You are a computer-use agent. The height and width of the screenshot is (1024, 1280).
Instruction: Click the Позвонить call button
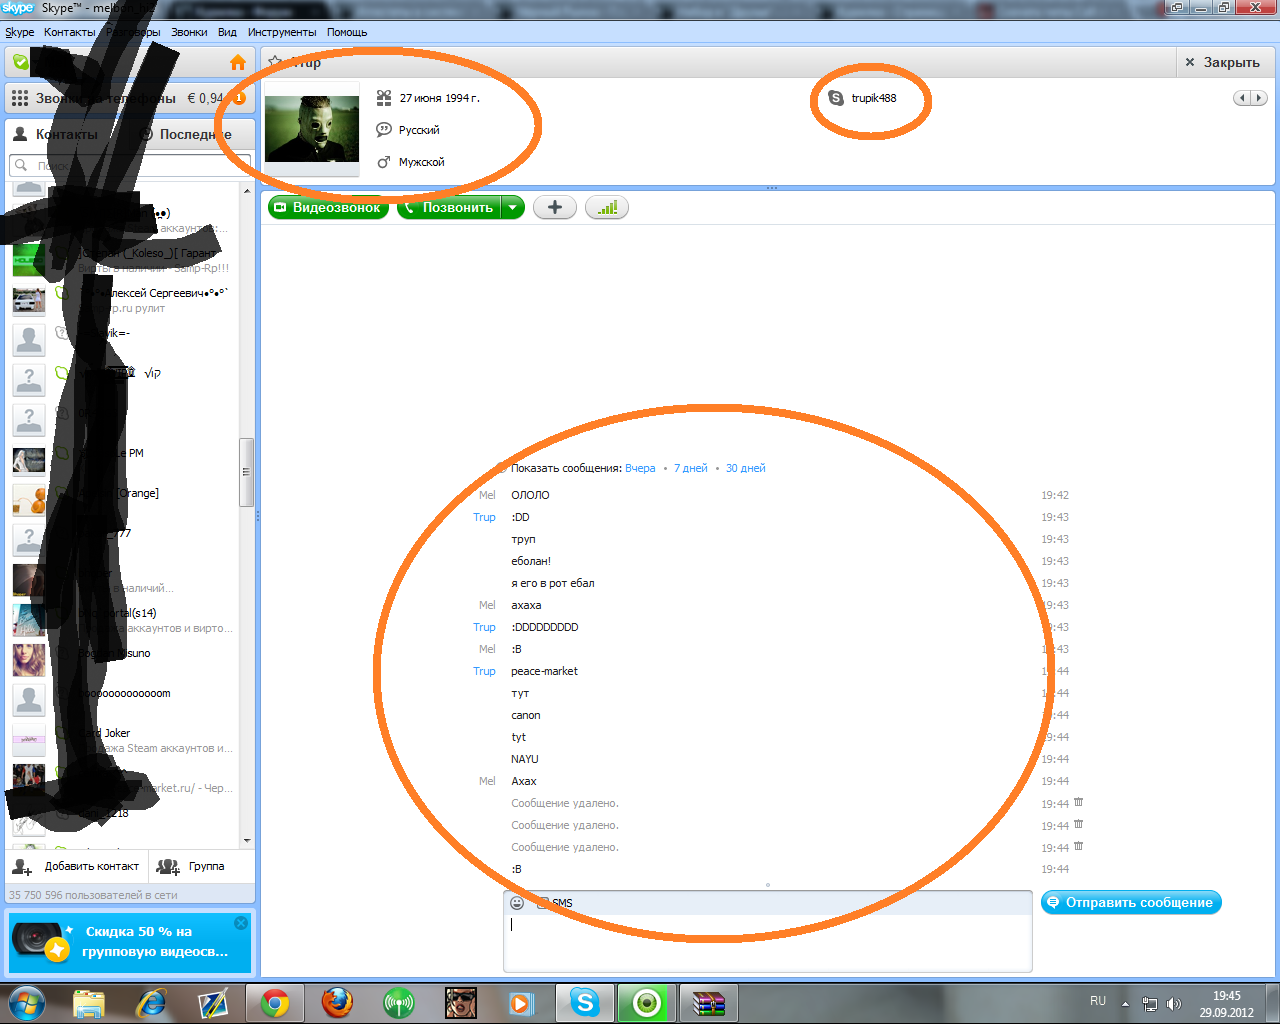[x=449, y=208]
